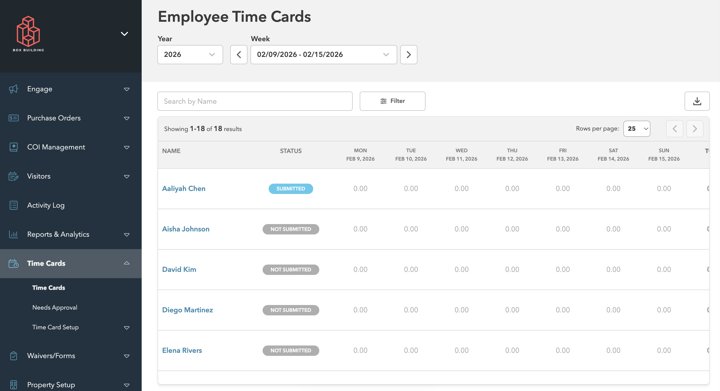The image size is (720, 391).
Task: Select Needs Approval submenu item
Action: coord(55,307)
